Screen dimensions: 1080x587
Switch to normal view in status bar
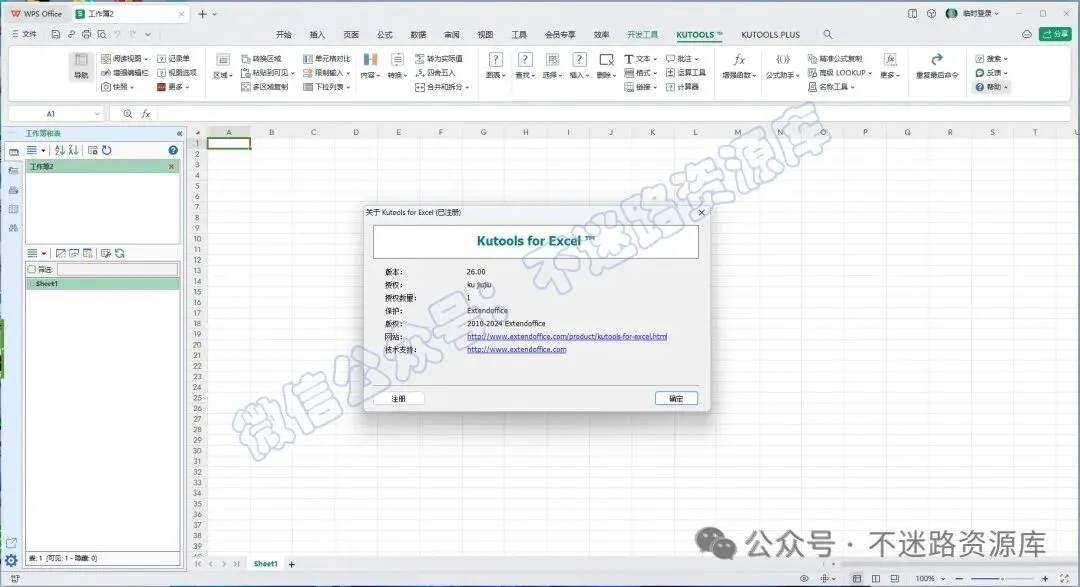click(857, 579)
